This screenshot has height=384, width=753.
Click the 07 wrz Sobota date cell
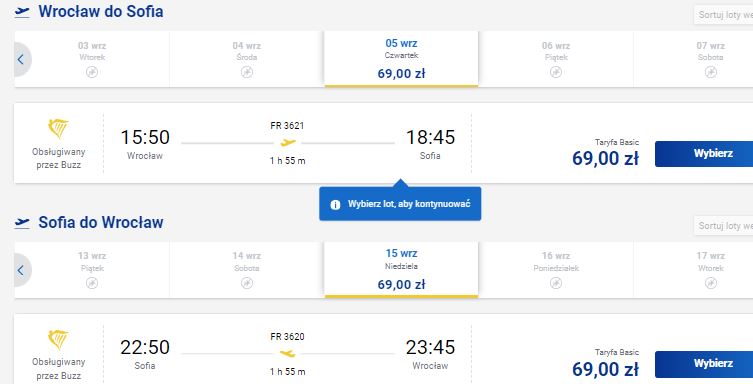(x=693, y=59)
